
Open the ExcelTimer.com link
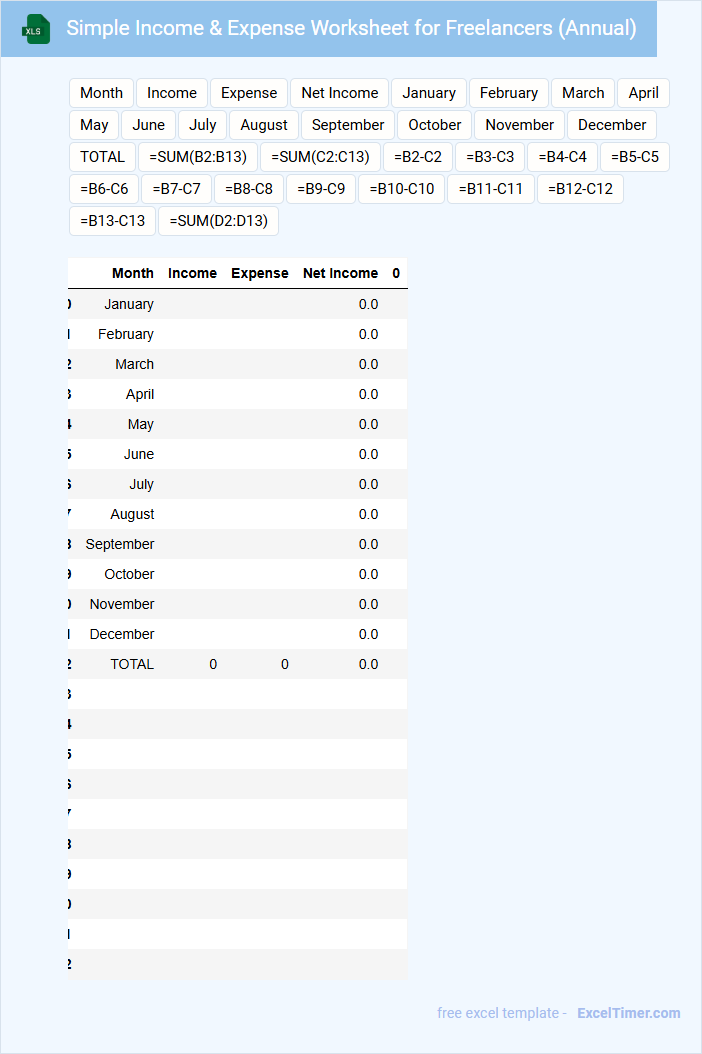629,1013
